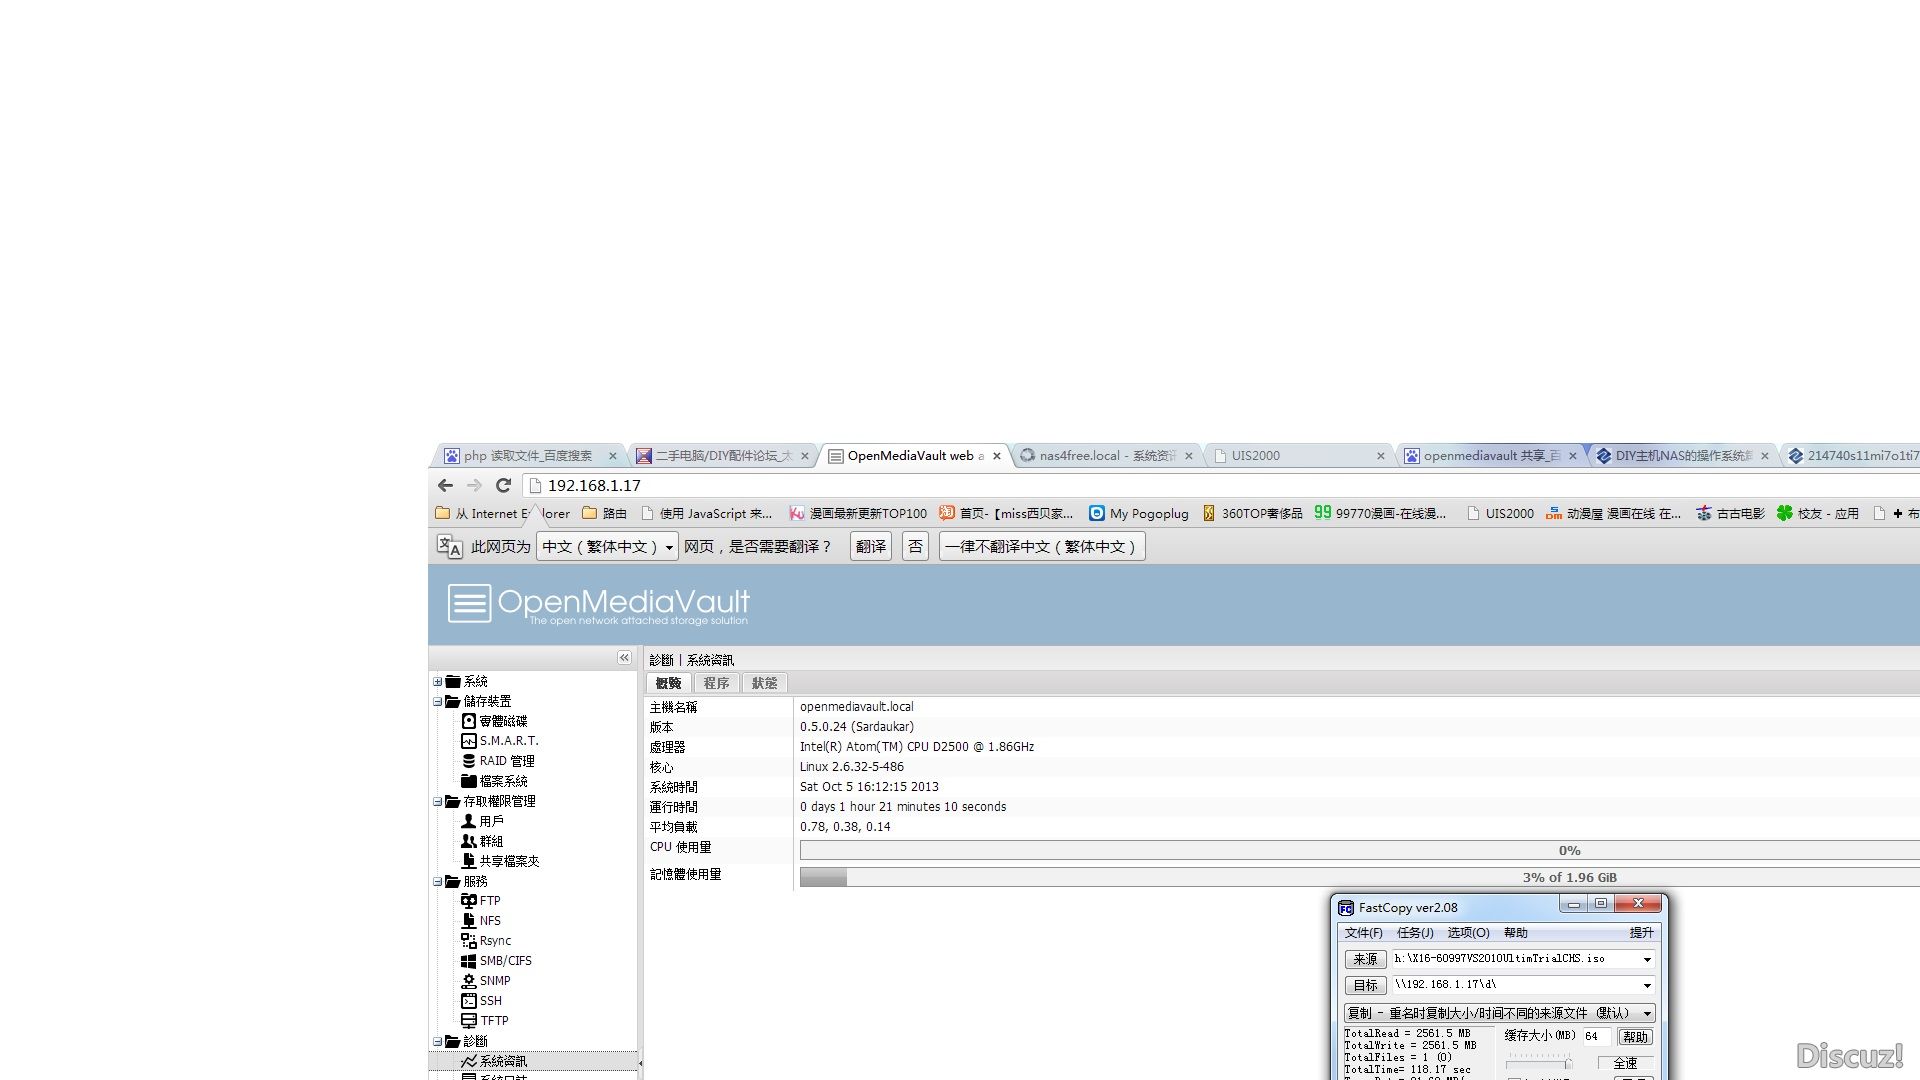This screenshot has width=1920, height=1080.
Task: Click the translate icon in the bar
Action: (449, 546)
